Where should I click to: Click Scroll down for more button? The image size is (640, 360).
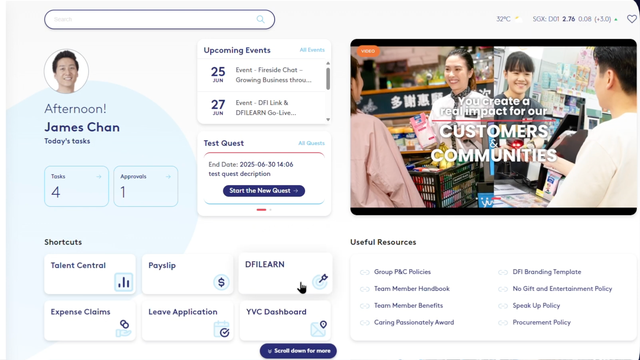pos(298,351)
